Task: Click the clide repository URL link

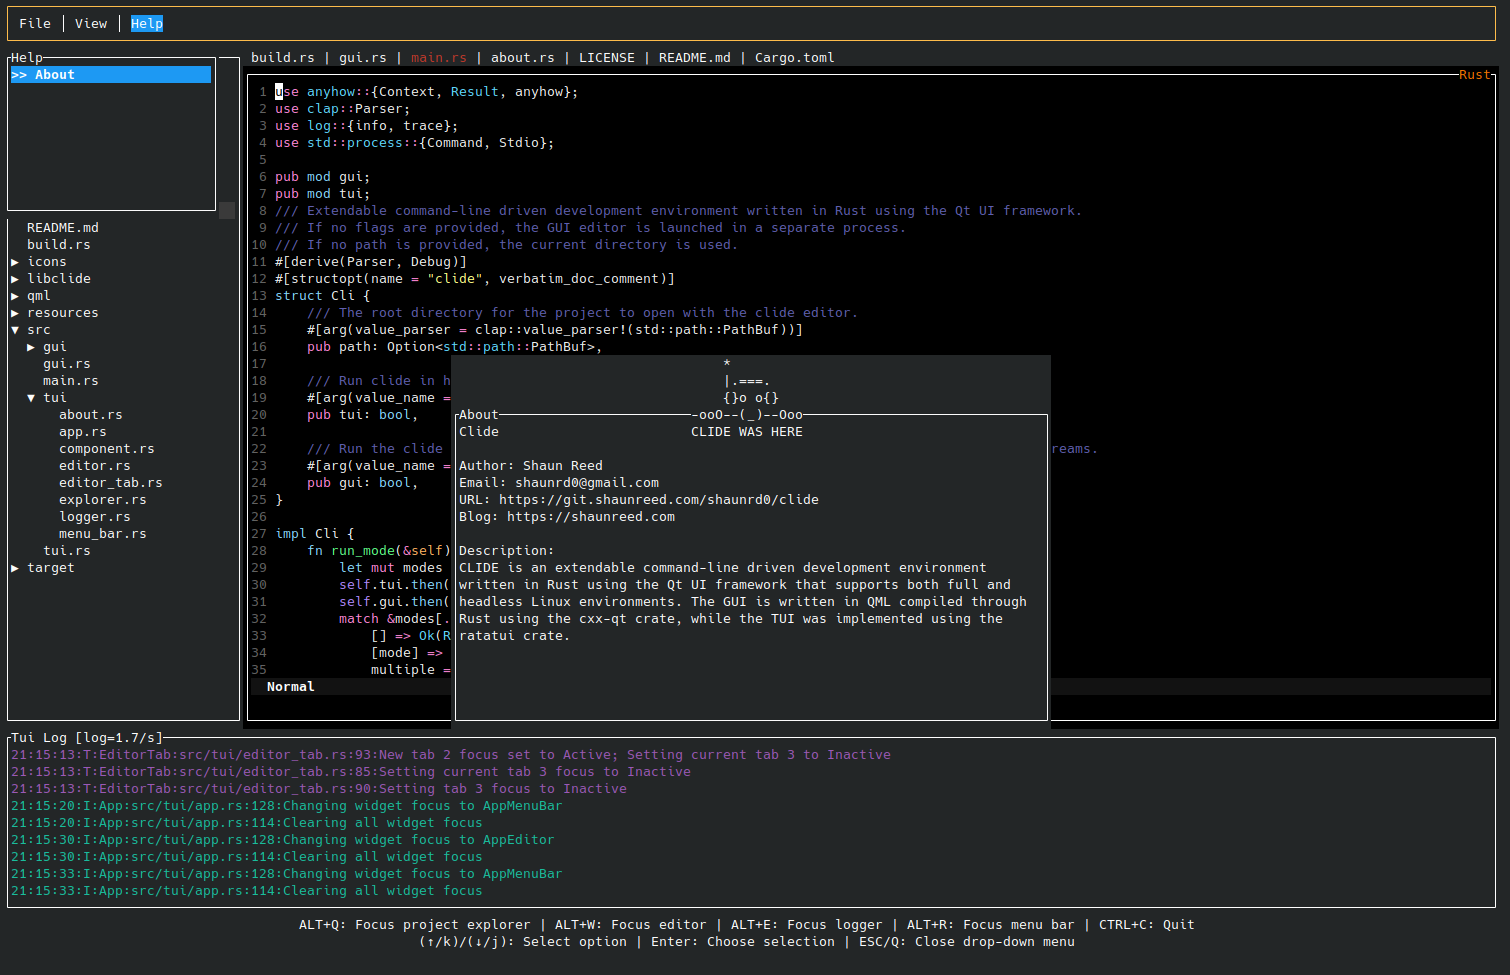Action: click(x=658, y=500)
